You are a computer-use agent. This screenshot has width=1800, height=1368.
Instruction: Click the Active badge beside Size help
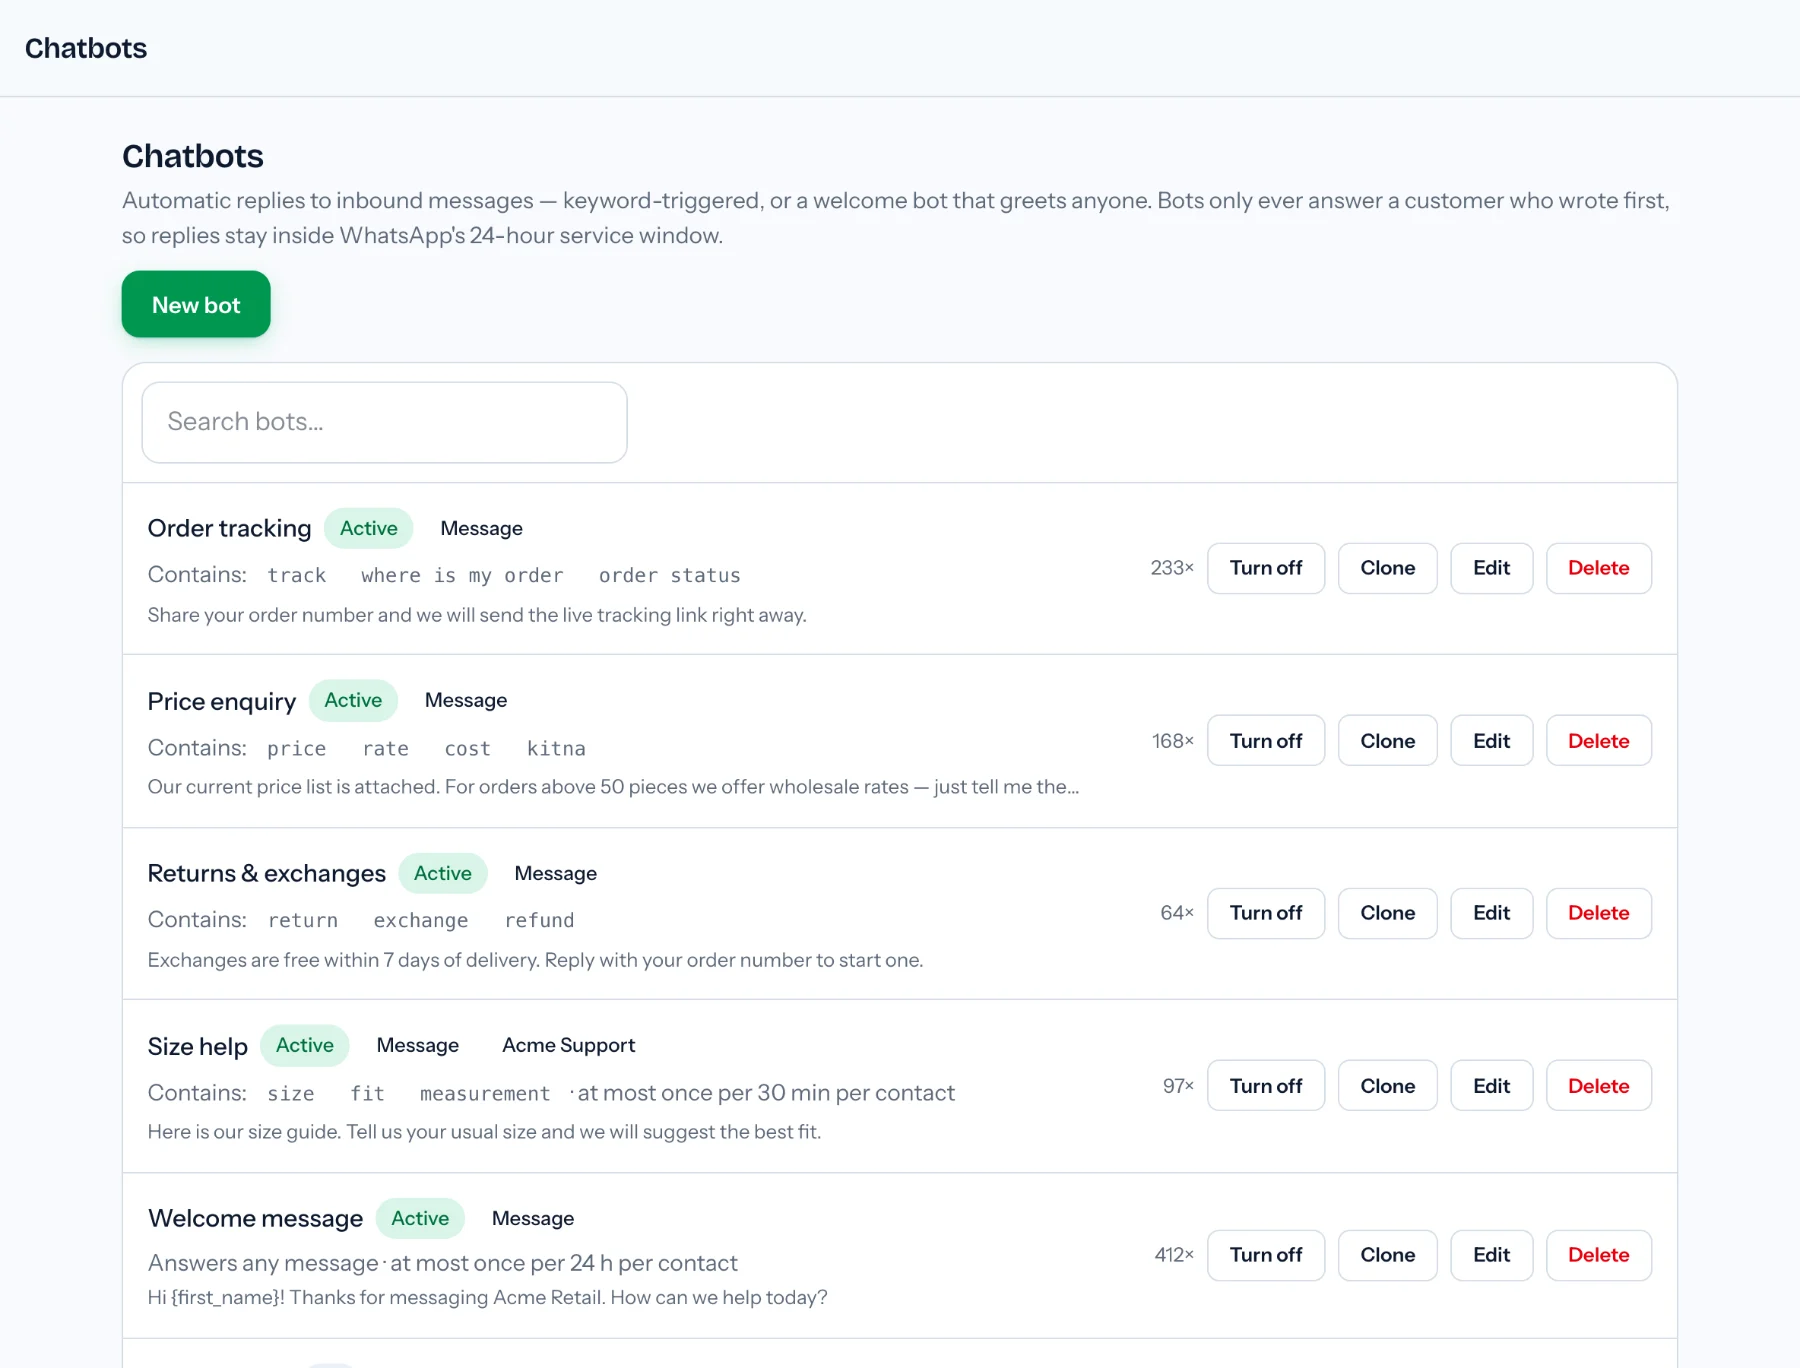[x=305, y=1045]
